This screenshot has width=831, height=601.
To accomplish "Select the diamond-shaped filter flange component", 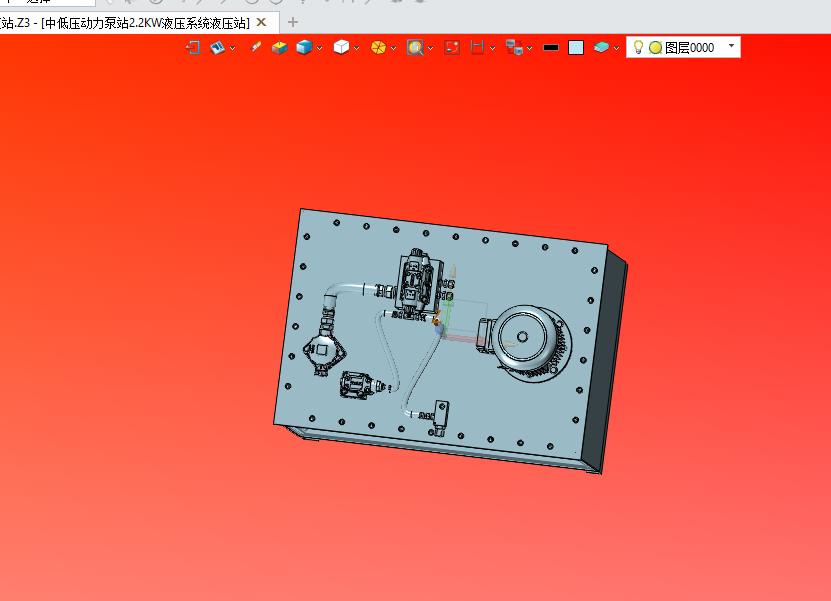I will click(323, 350).
